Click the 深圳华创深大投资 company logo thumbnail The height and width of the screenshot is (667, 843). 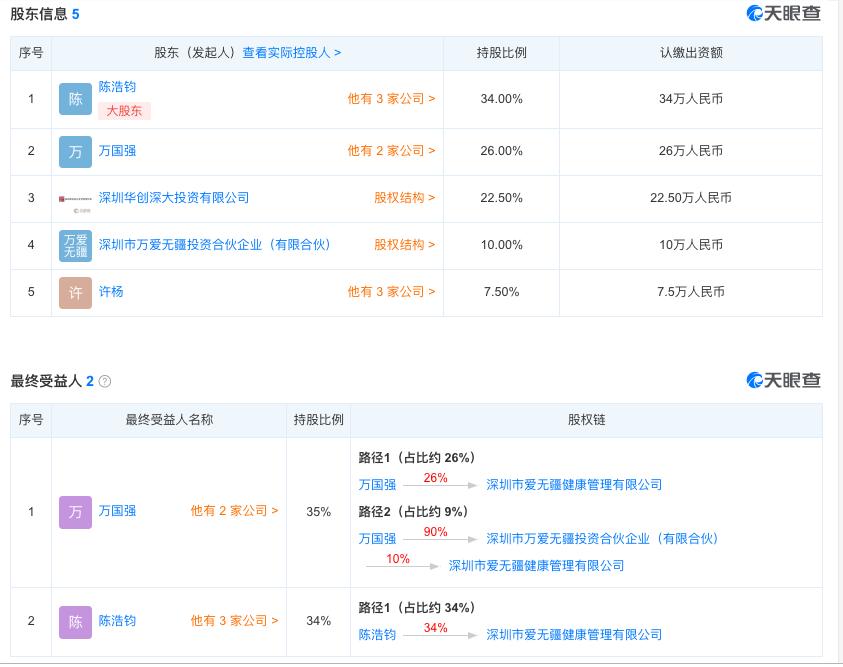[75, 199]
